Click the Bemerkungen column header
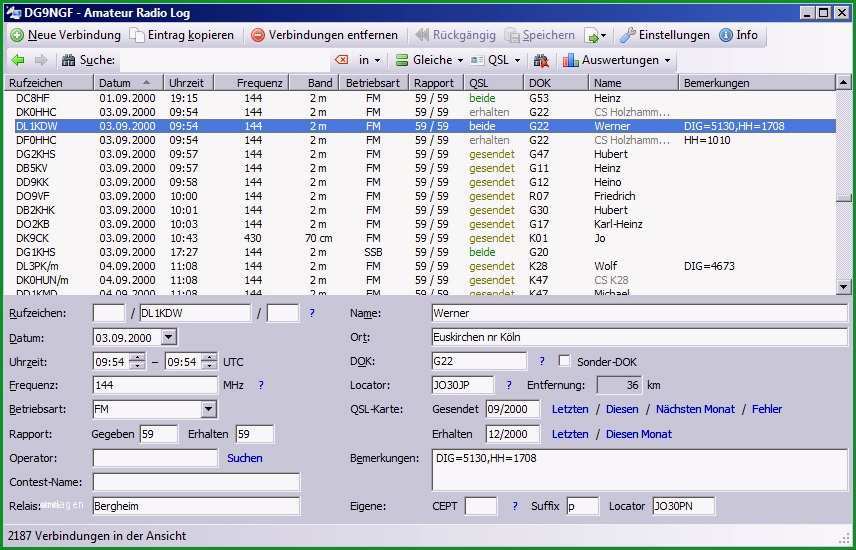The width and height of the screenshot is (856, 550). coord(756,83)
